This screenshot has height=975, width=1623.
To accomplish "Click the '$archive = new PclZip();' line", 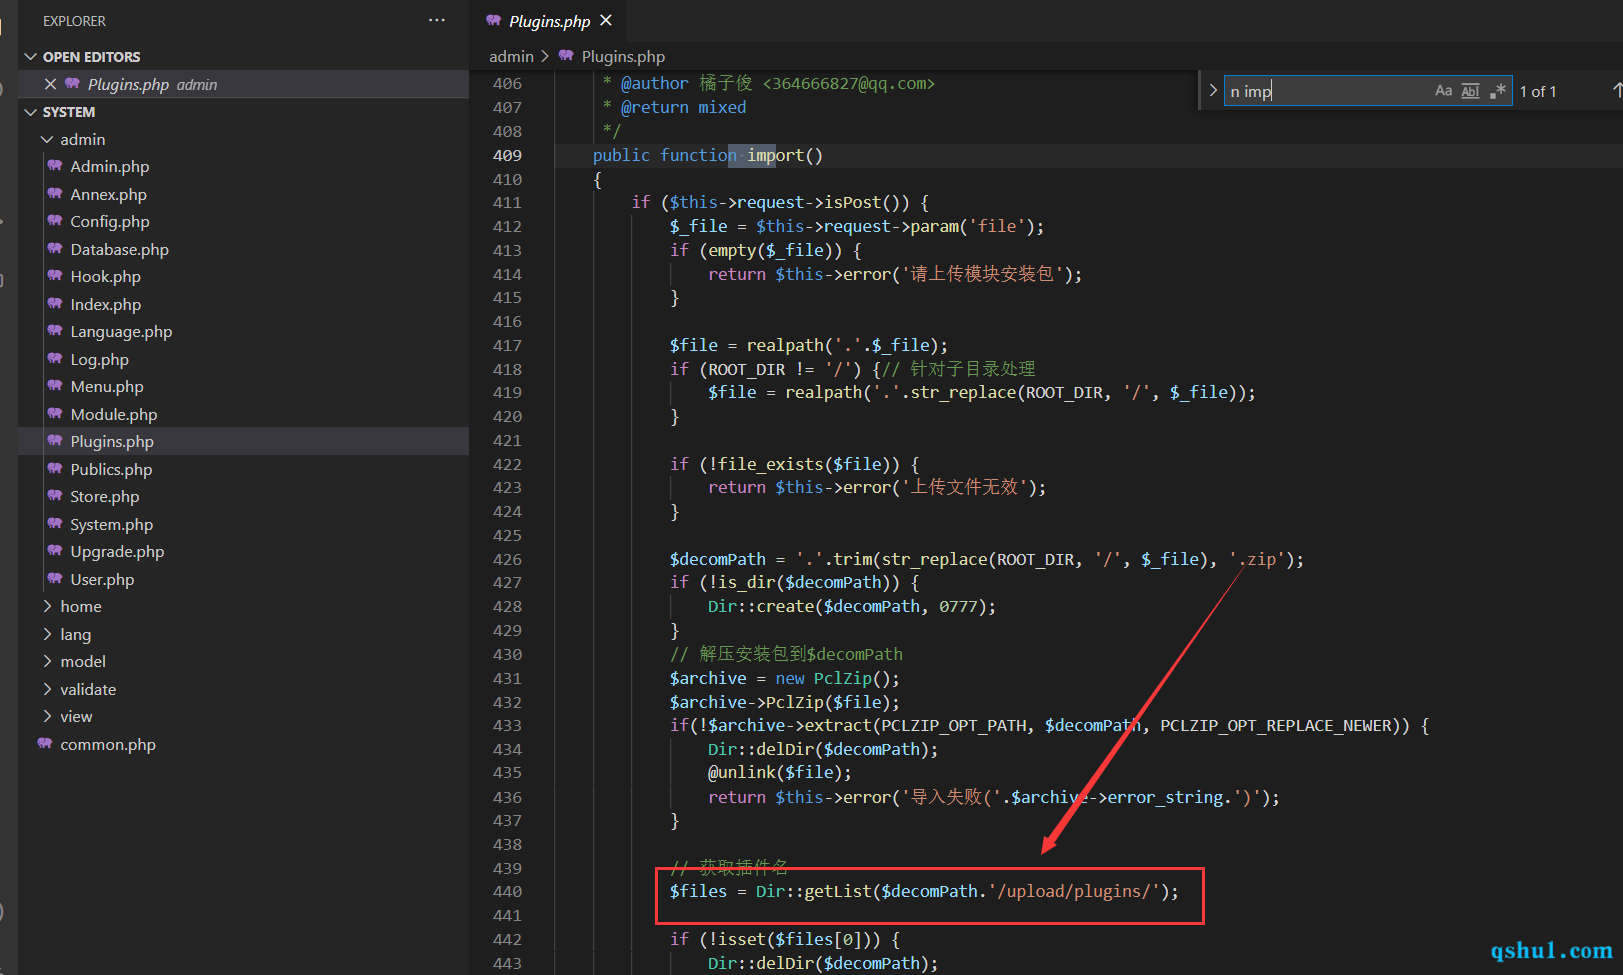I will [x=785, y=678].
